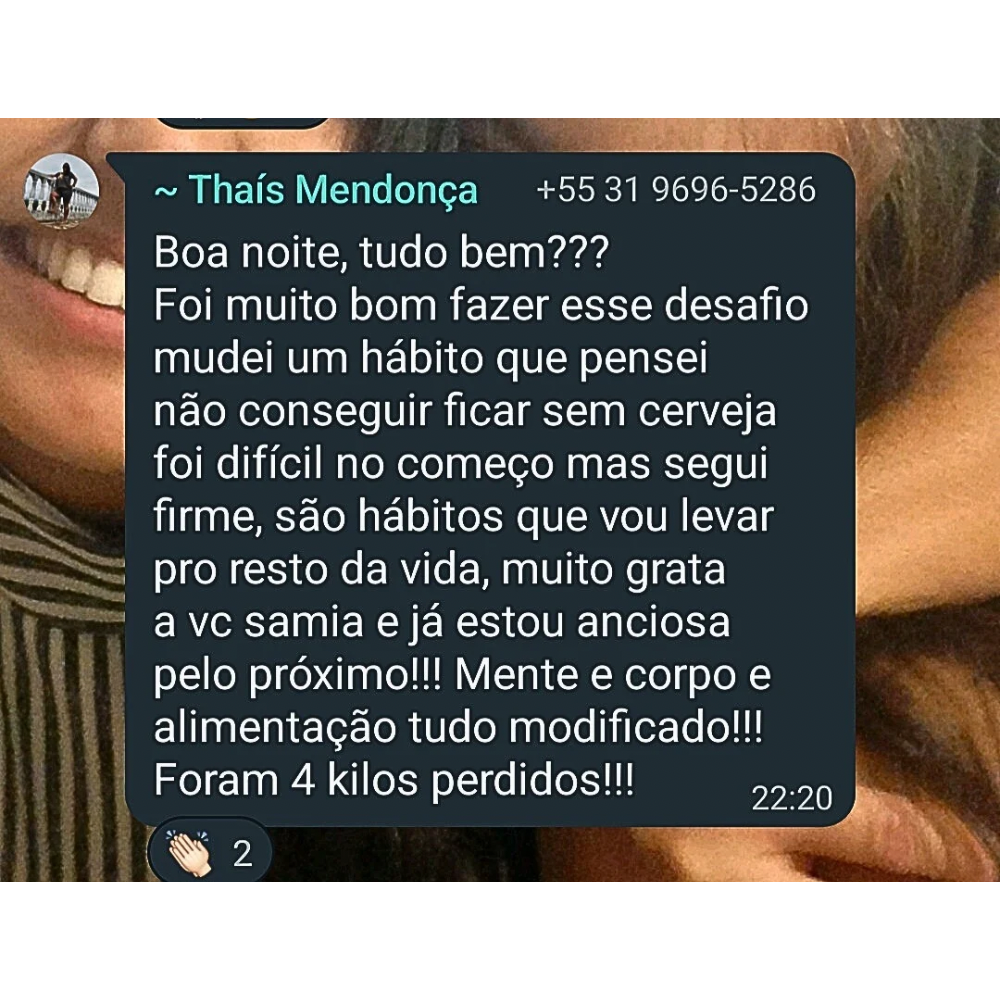Click the tilde symbol before the sender name
This screenshot has height=1000, width=1000.
[x=166, y=192]
